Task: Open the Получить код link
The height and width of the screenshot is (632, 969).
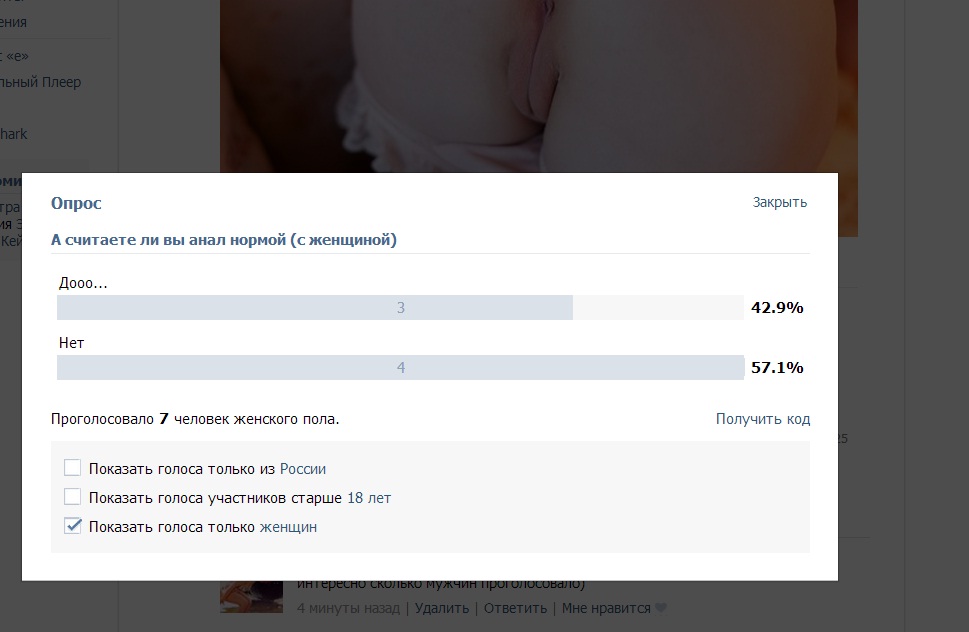Action: click(763, 419)
